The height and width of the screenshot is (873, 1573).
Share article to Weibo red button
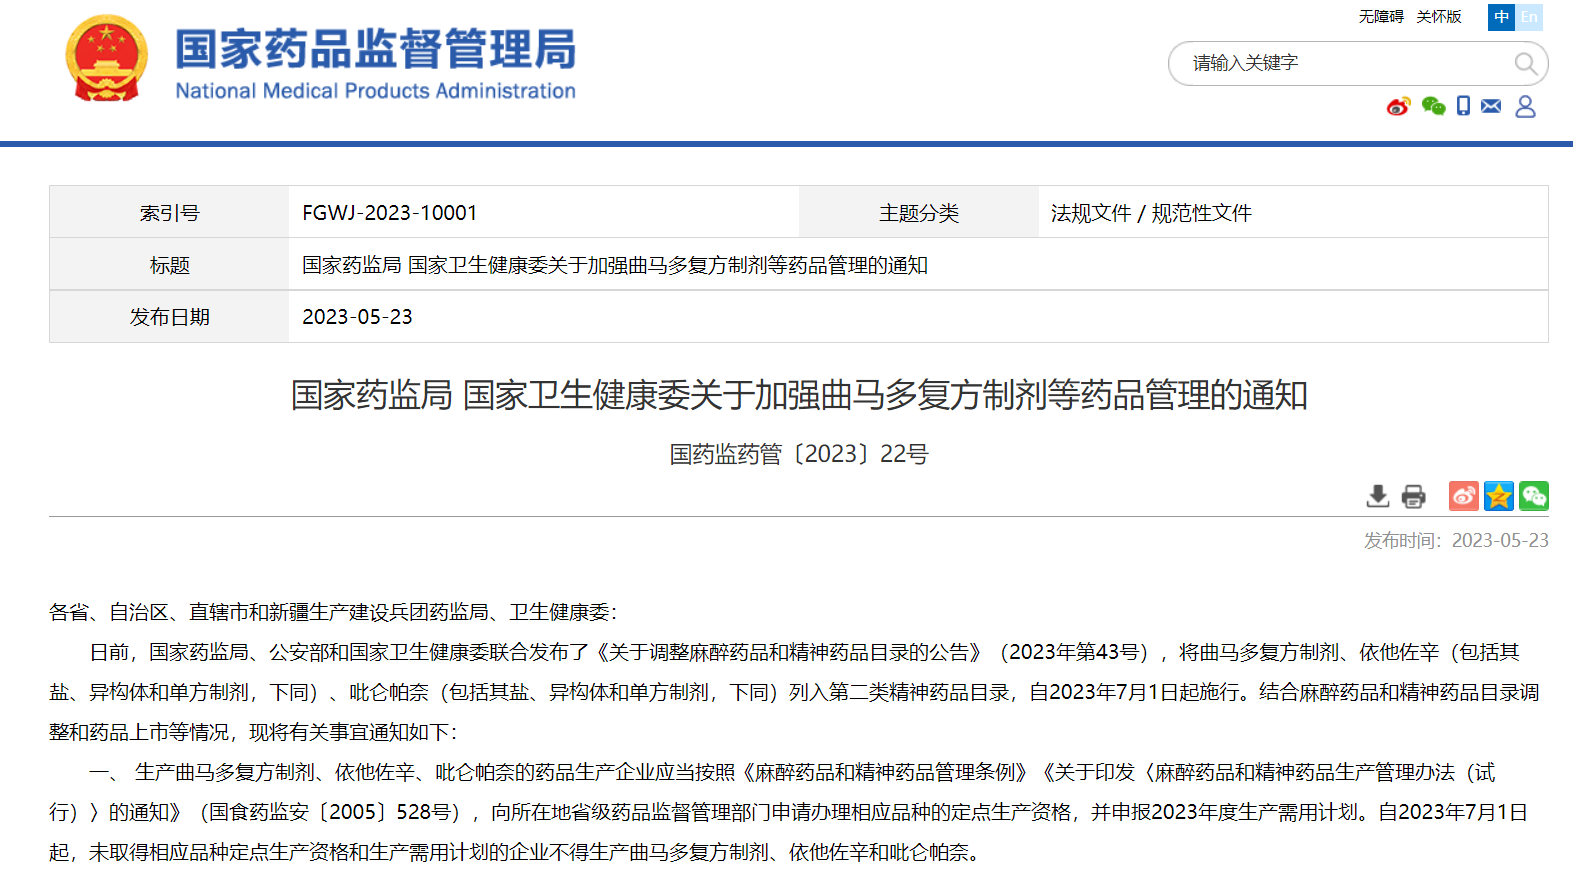point(1464,496)
